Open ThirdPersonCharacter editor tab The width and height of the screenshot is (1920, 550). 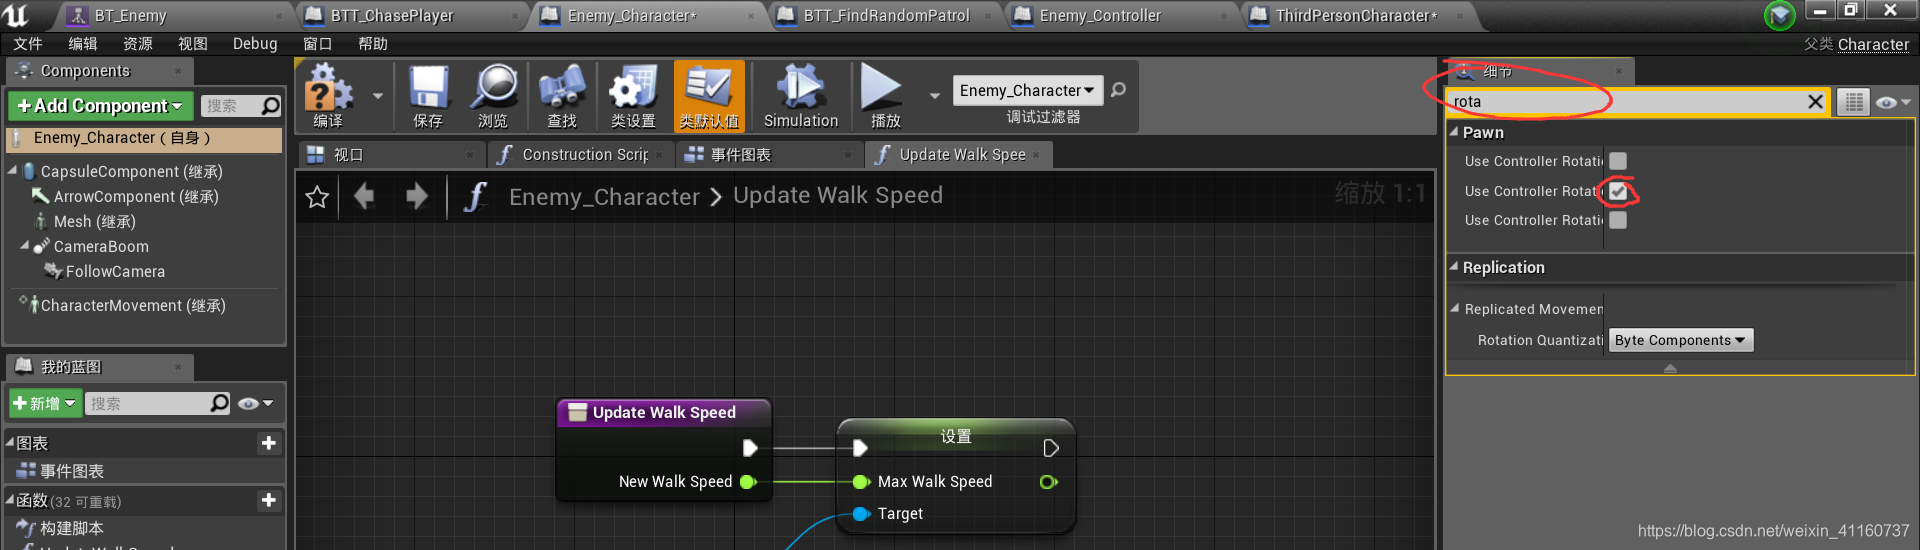point(1356,16)
